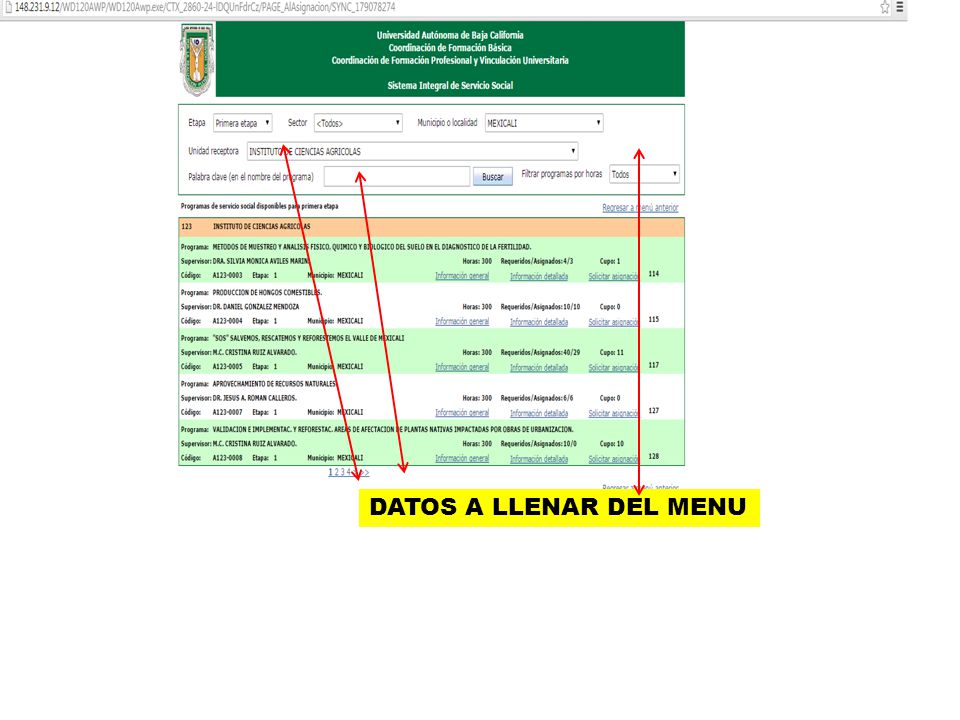This screenshot has height=720, width=960.
Task: Click supervisor DRA. SILVIA MONICA AVILES MARIN
Action: [261, 261]
